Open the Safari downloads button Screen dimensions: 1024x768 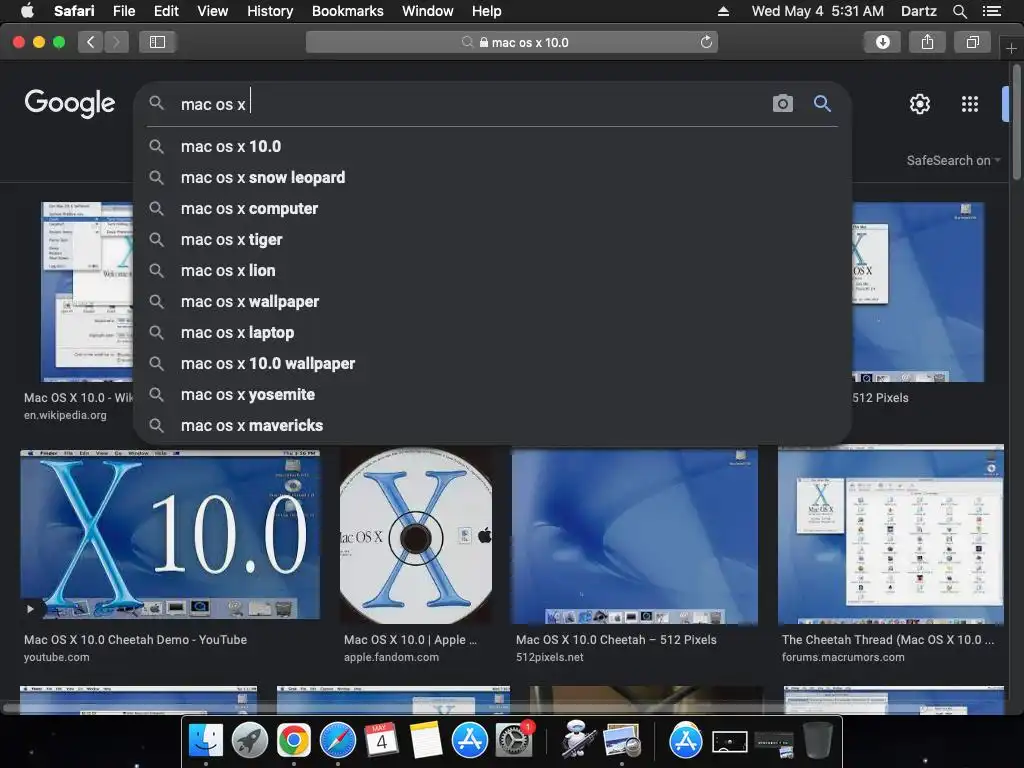882,42
